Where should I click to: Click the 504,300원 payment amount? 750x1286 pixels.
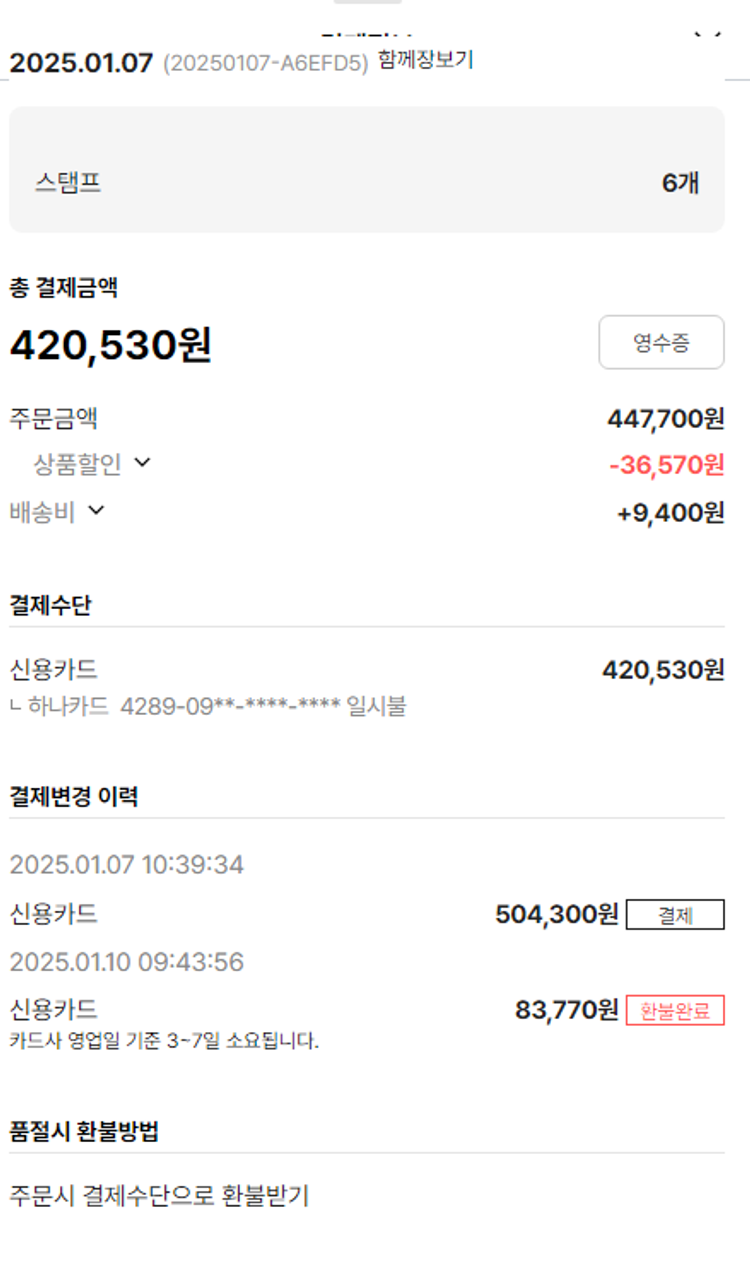pos(556,915)
